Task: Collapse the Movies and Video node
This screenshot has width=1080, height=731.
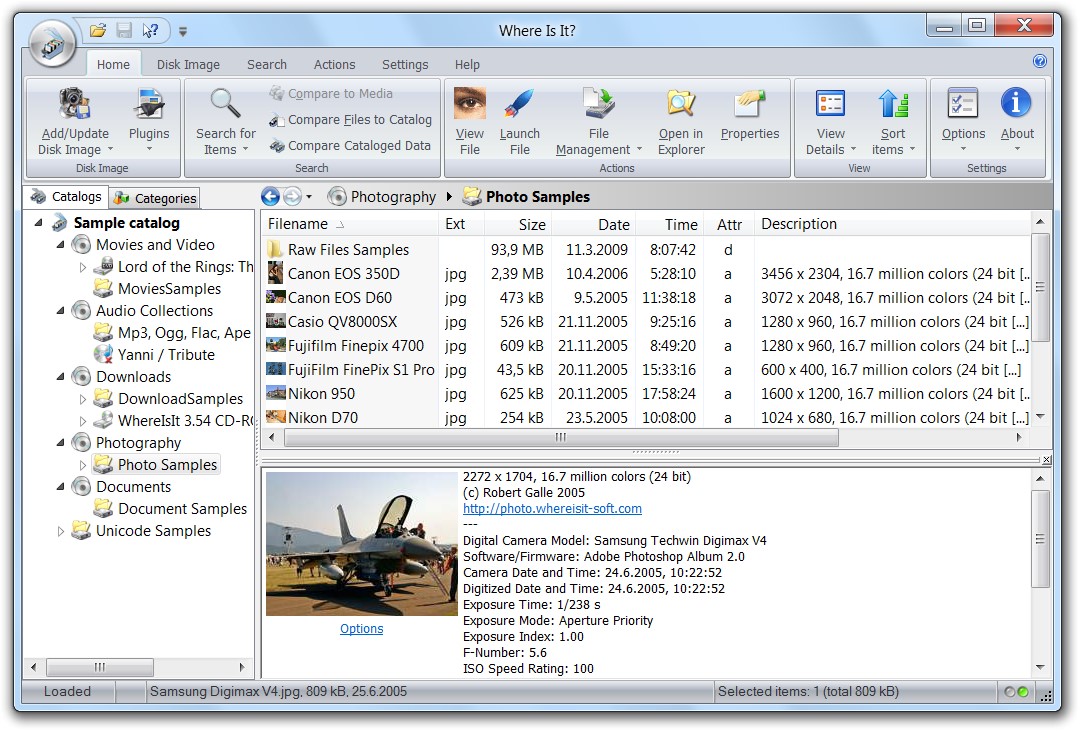Action: pyautogui.click(x=61, y=245)
